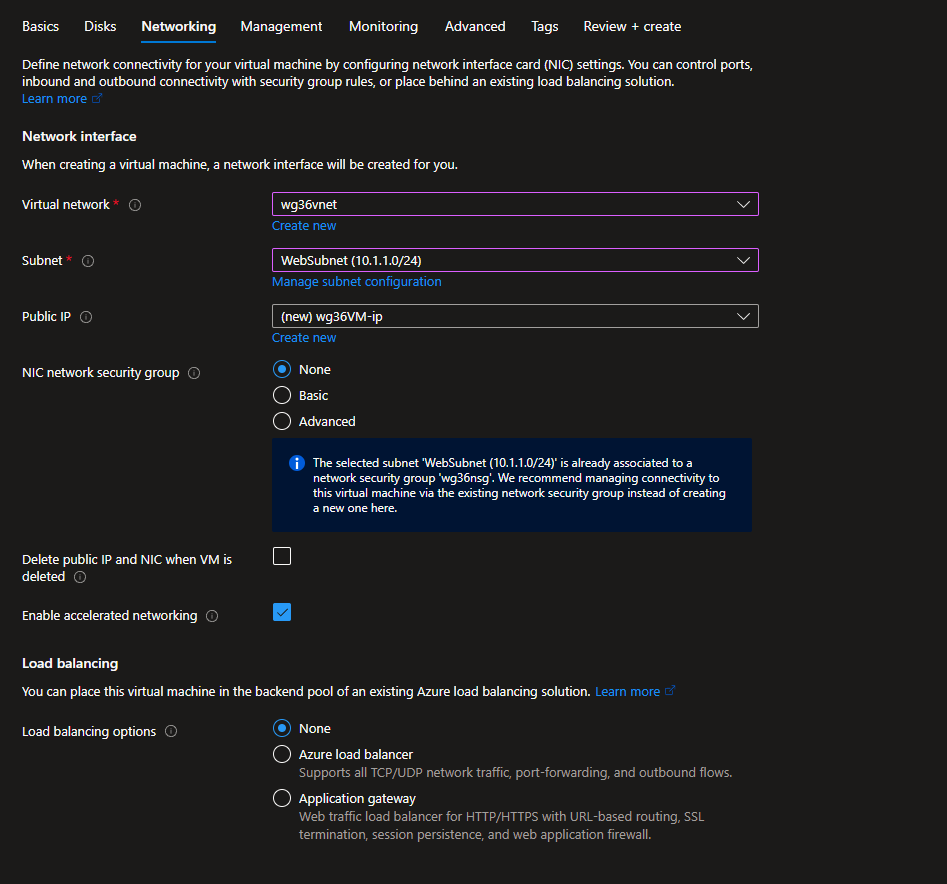Click info icon beside Subnet label
Viewport: 947px width, 884px height.
coord(88,261)
